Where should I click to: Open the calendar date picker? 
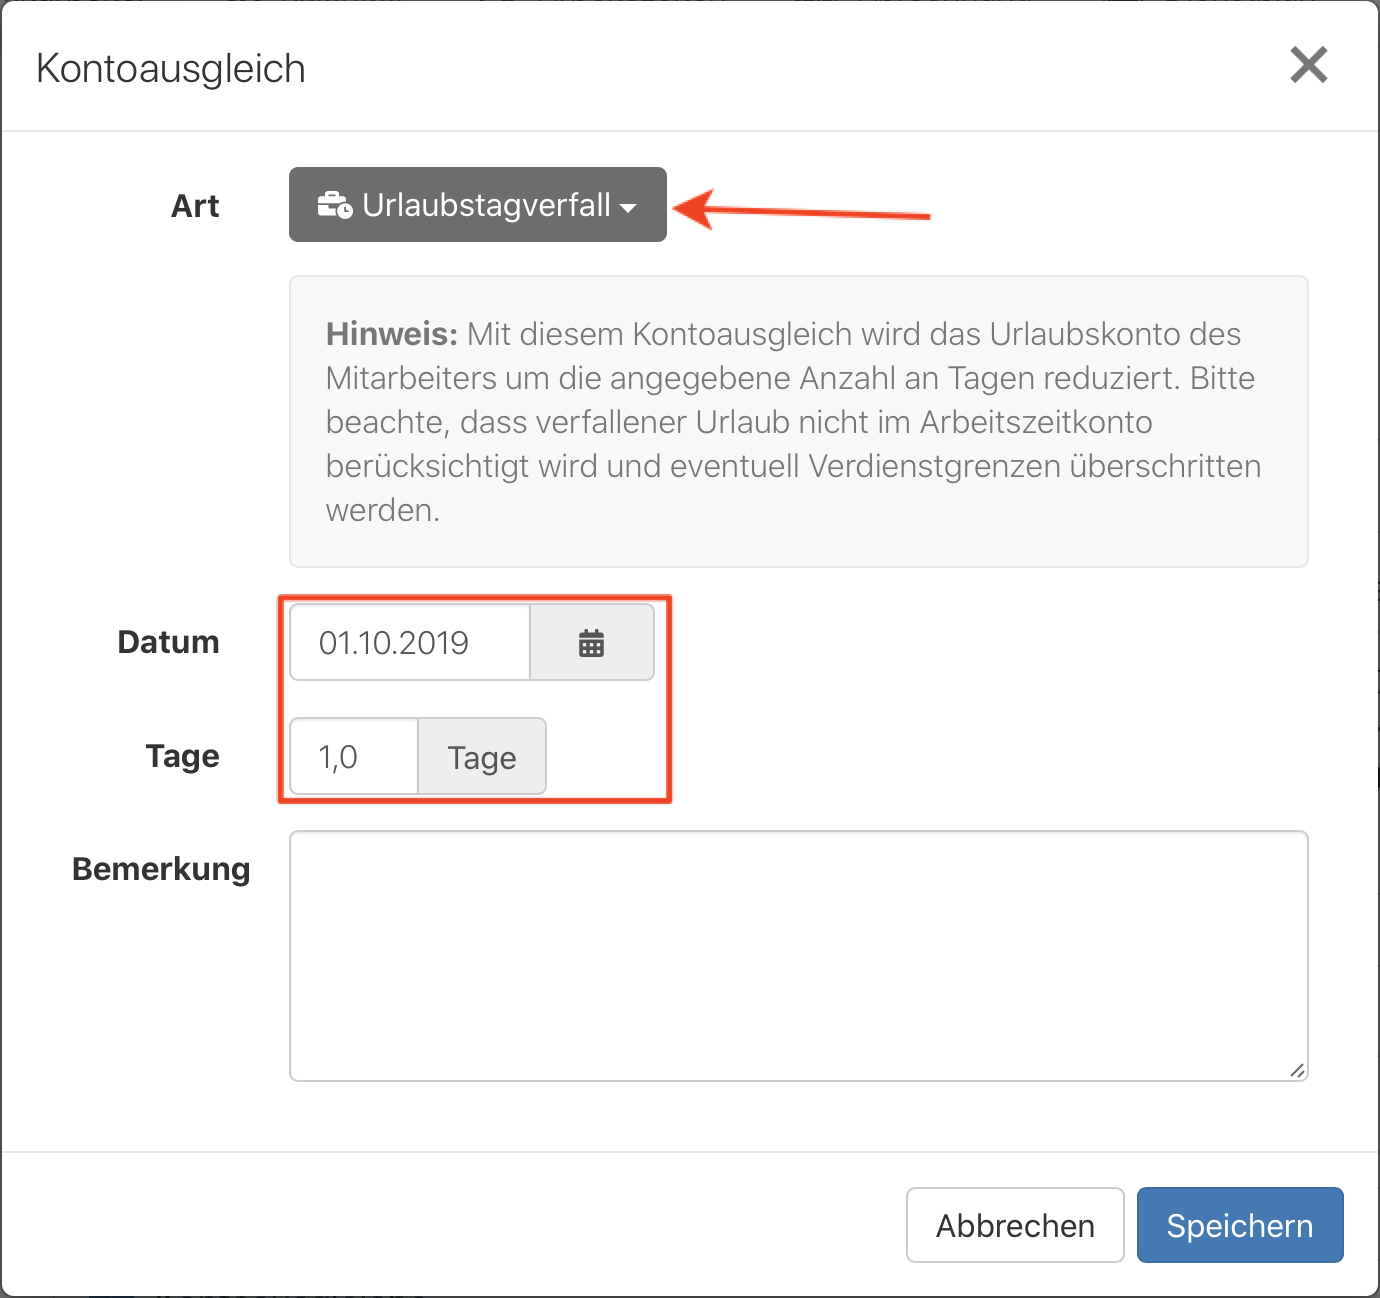point(592,643)
